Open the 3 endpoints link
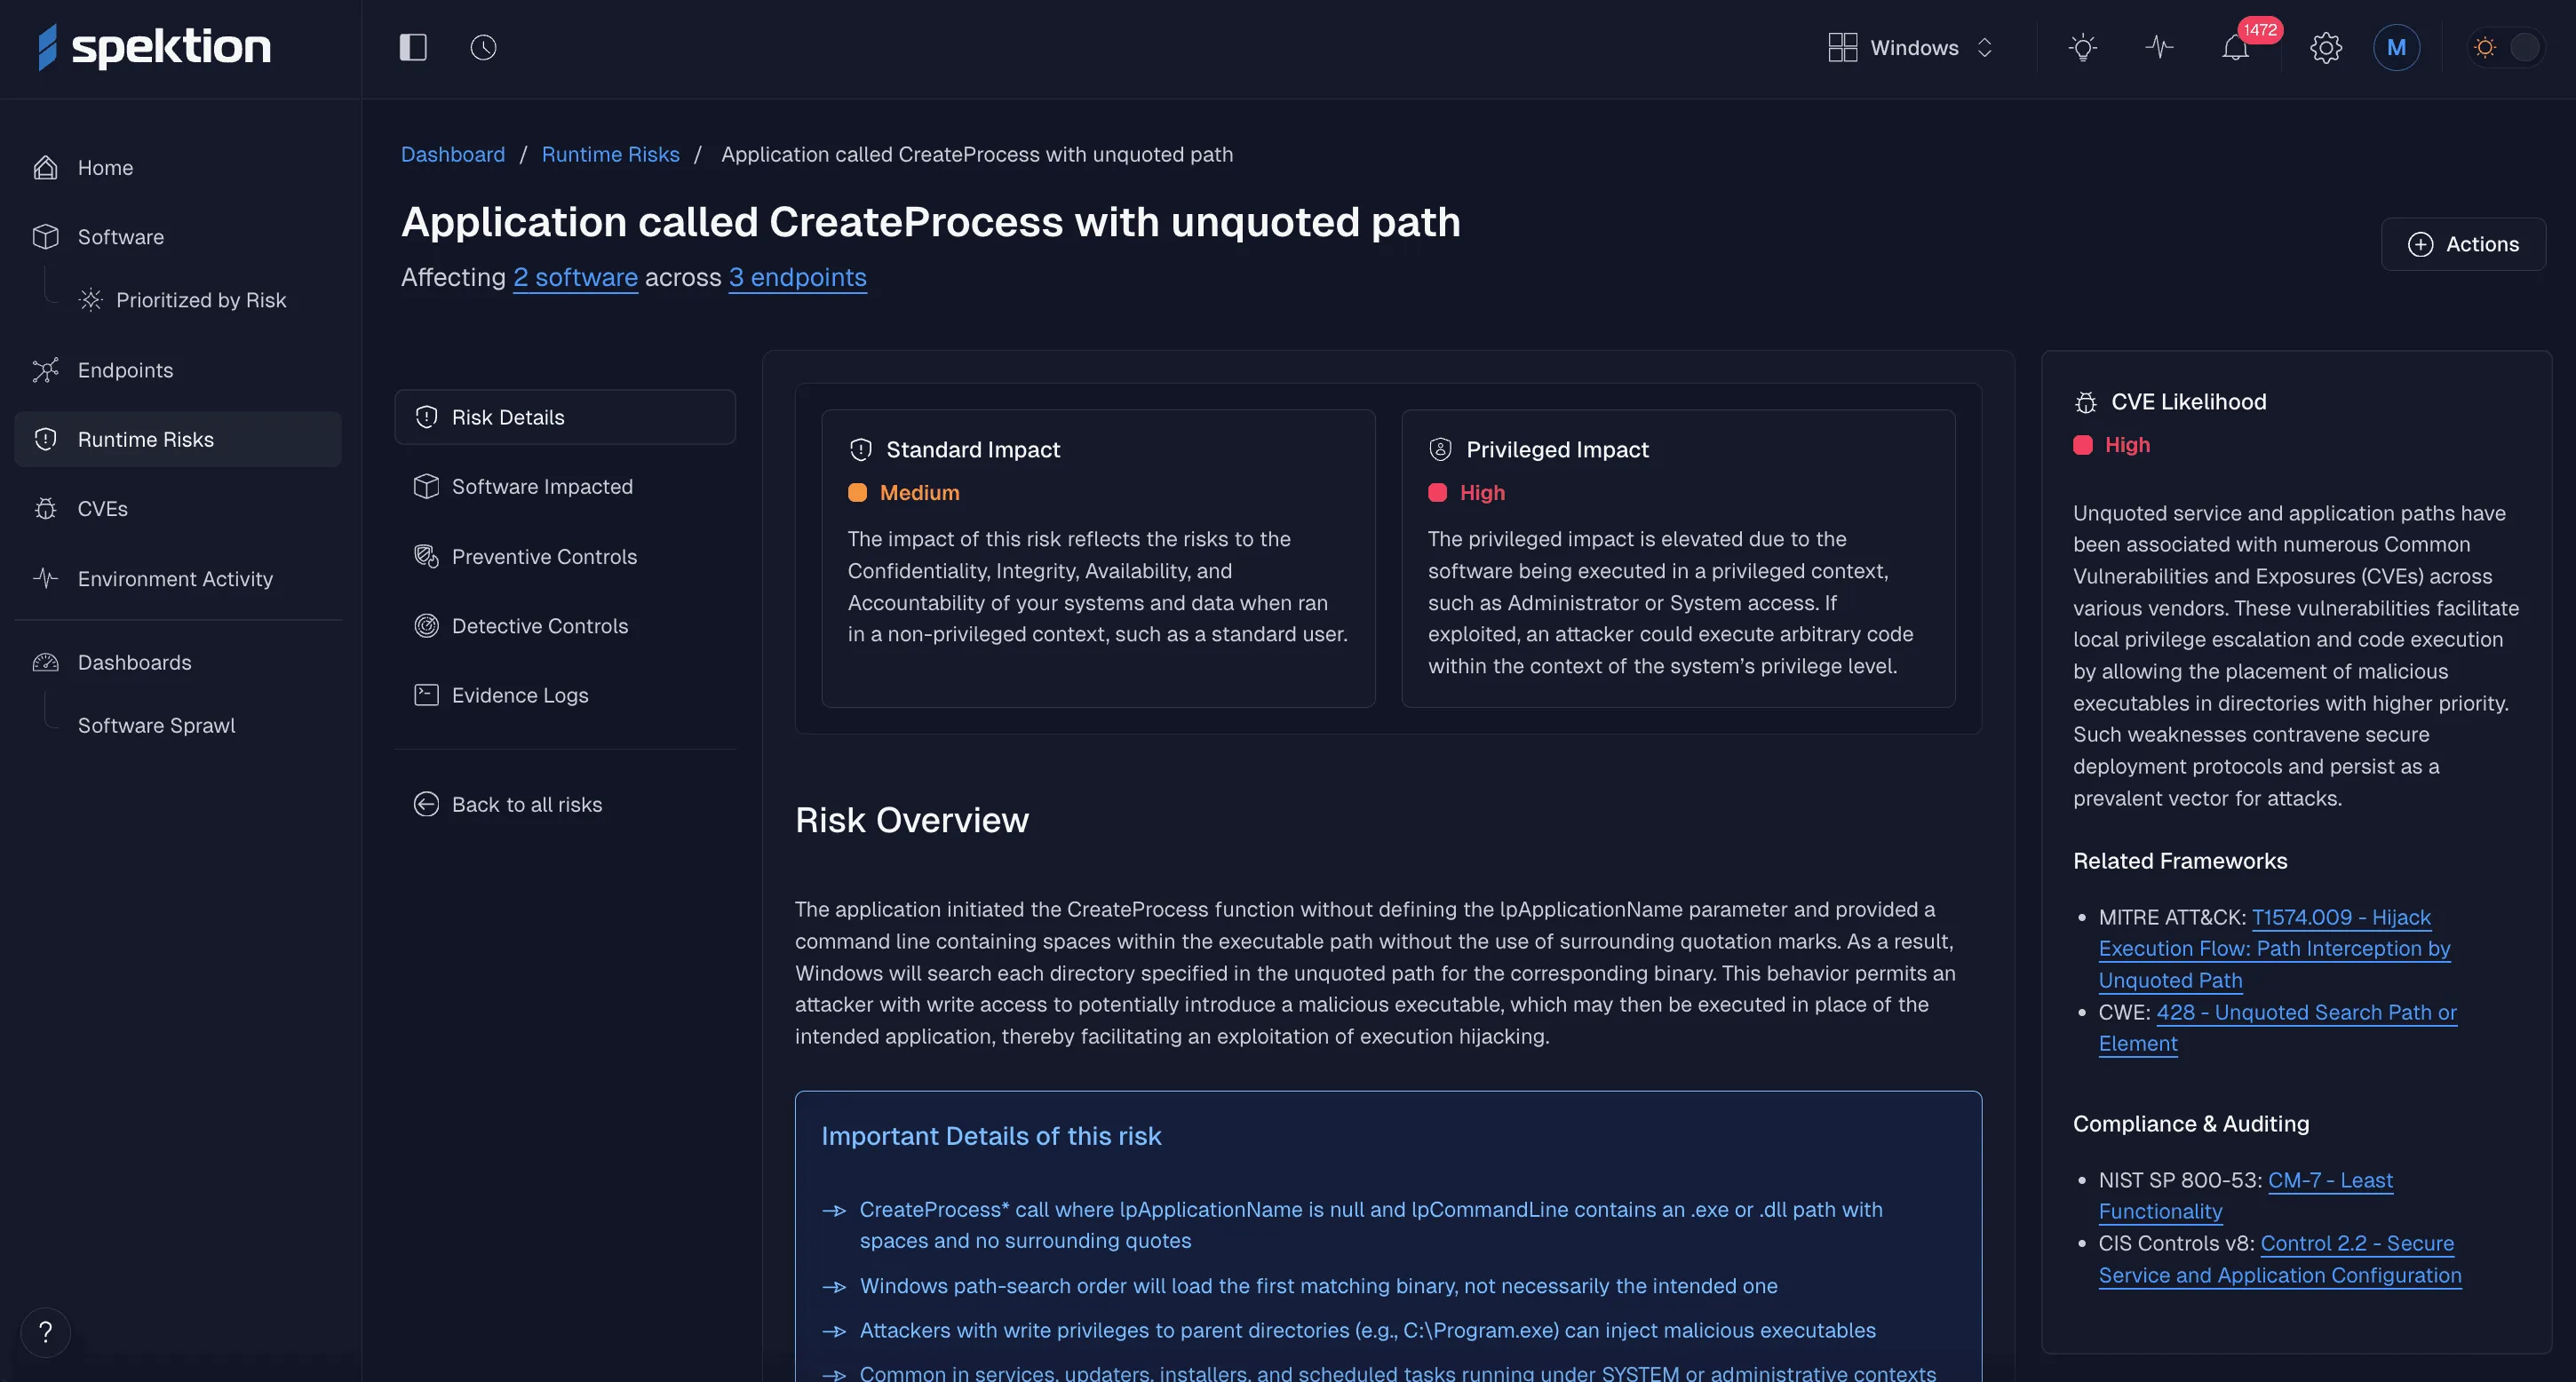 (x=797, y=277)
